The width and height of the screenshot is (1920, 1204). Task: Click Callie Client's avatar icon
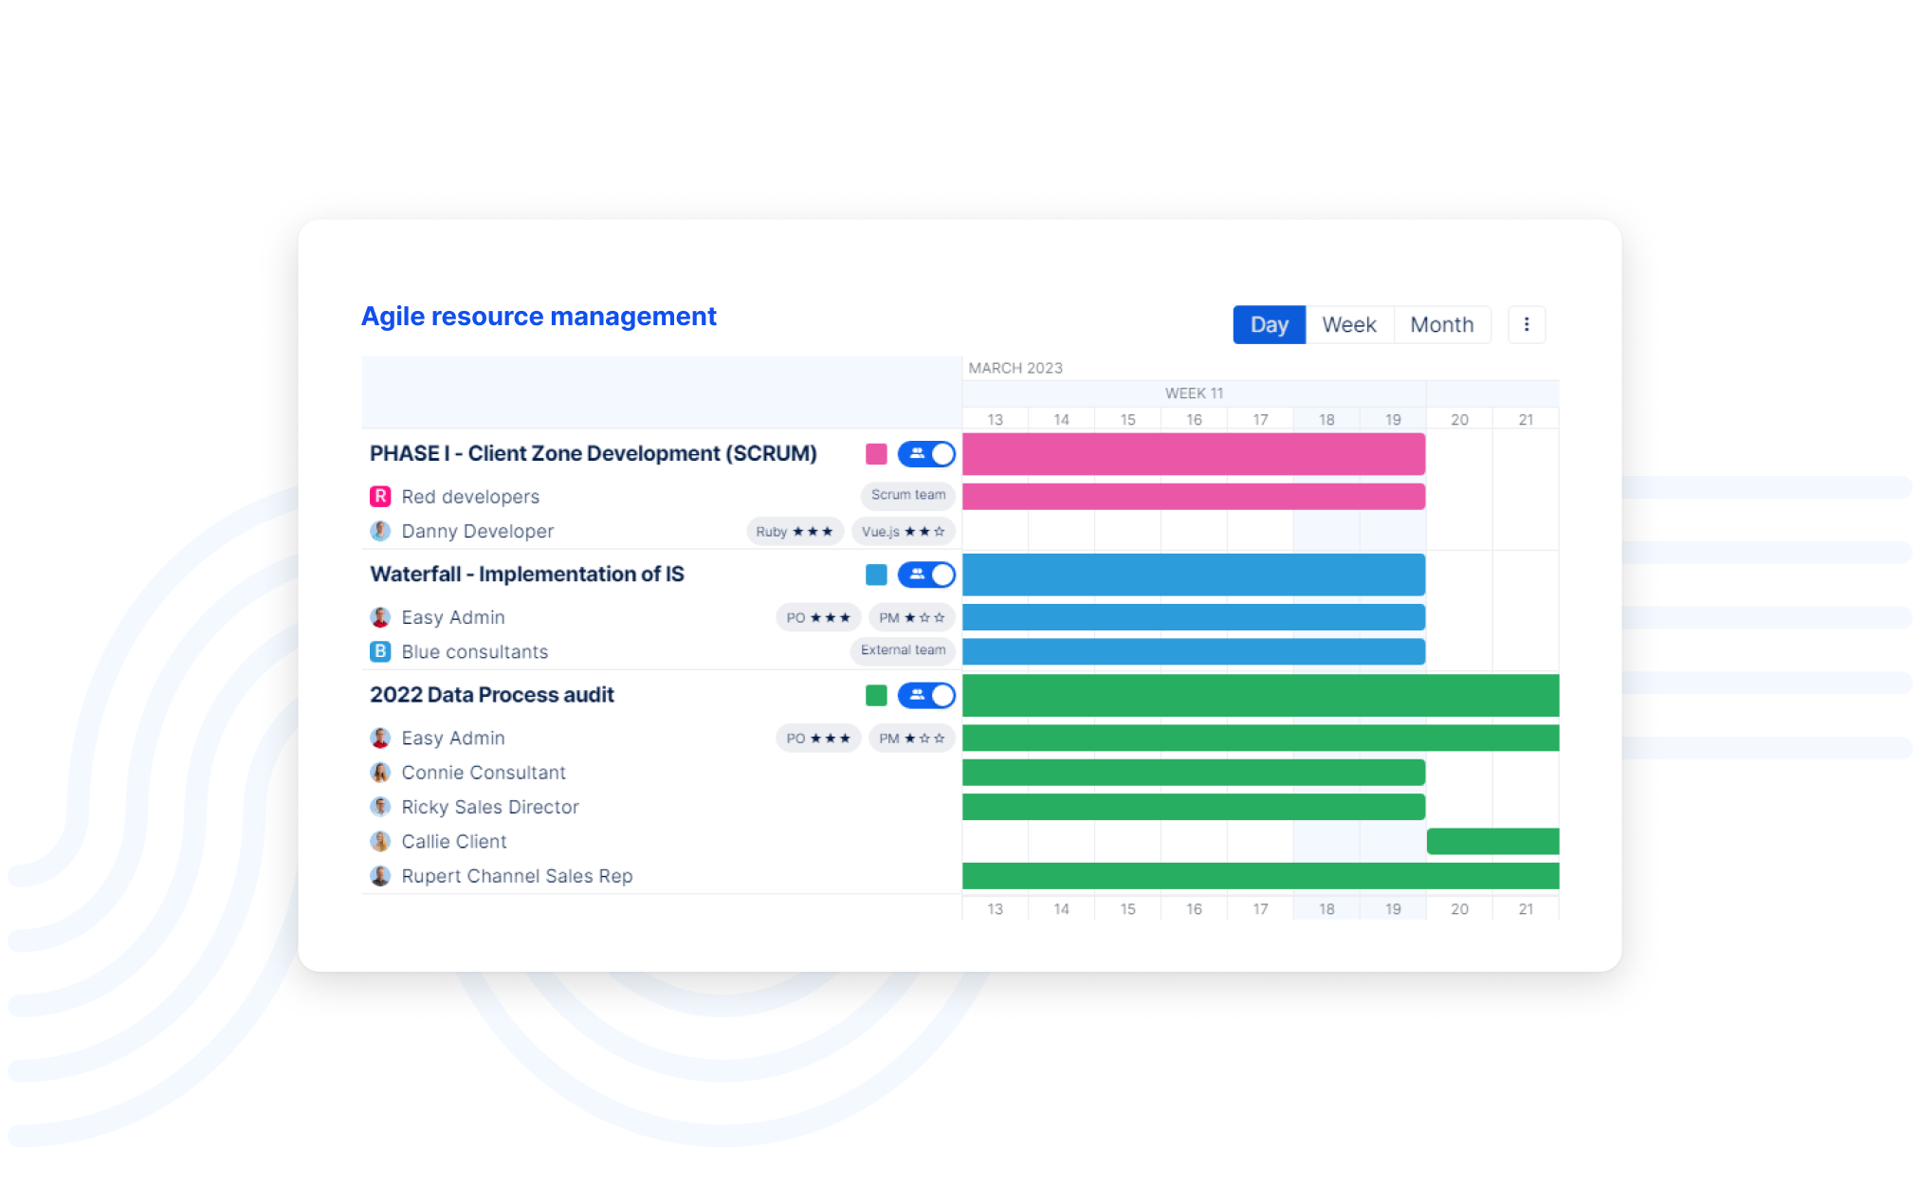coord(380,842)
